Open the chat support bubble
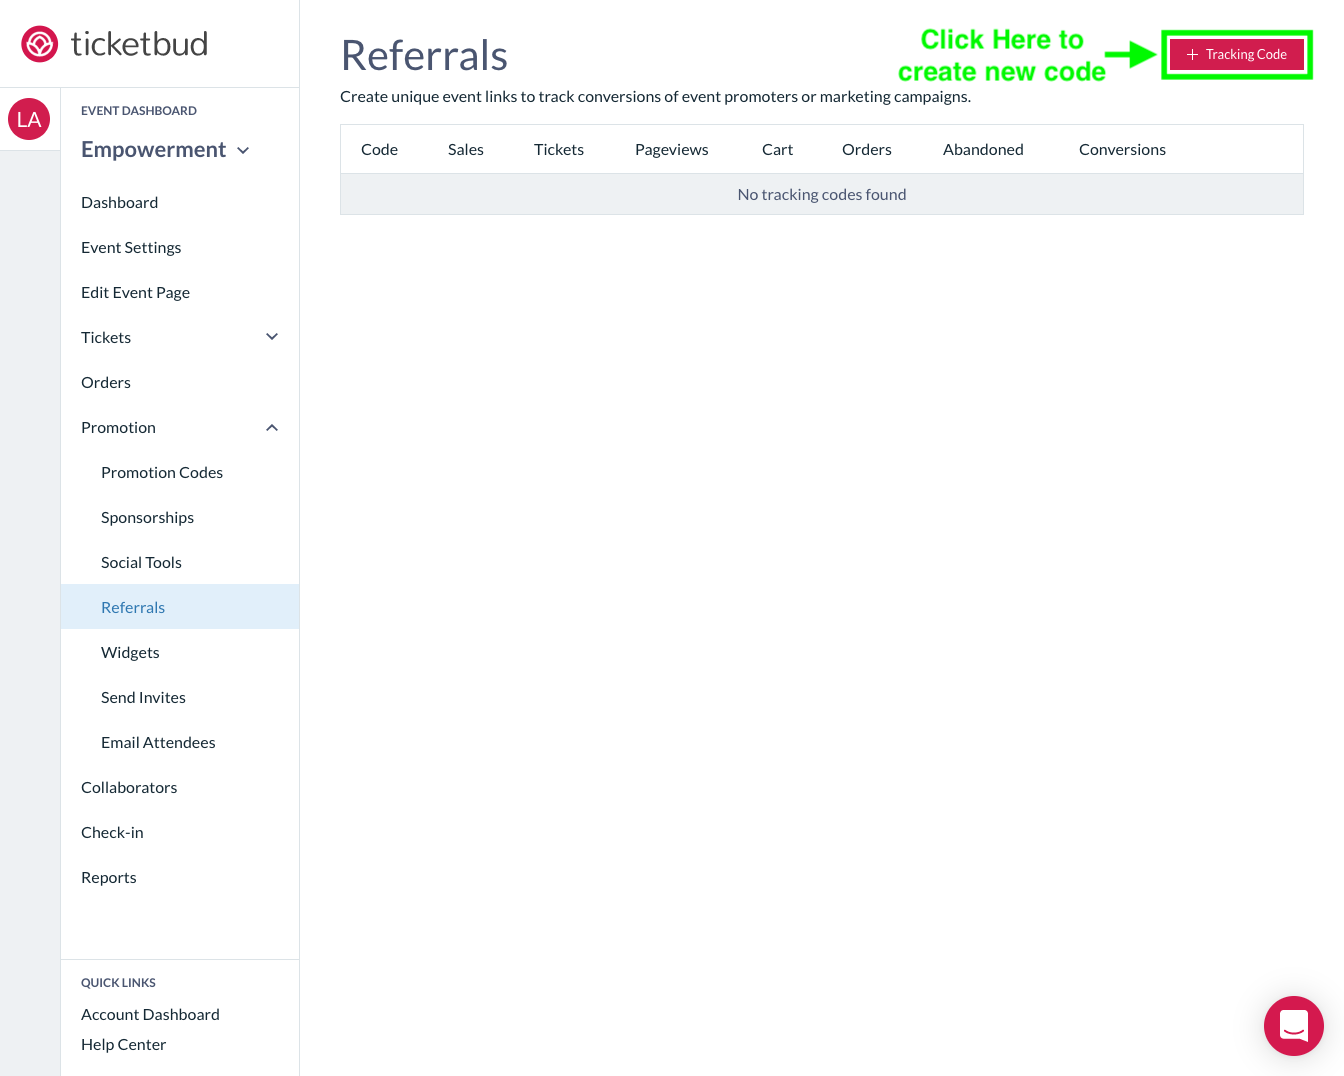Viewport: 1344px width, 1076px height. [x=1294, y=1026]
